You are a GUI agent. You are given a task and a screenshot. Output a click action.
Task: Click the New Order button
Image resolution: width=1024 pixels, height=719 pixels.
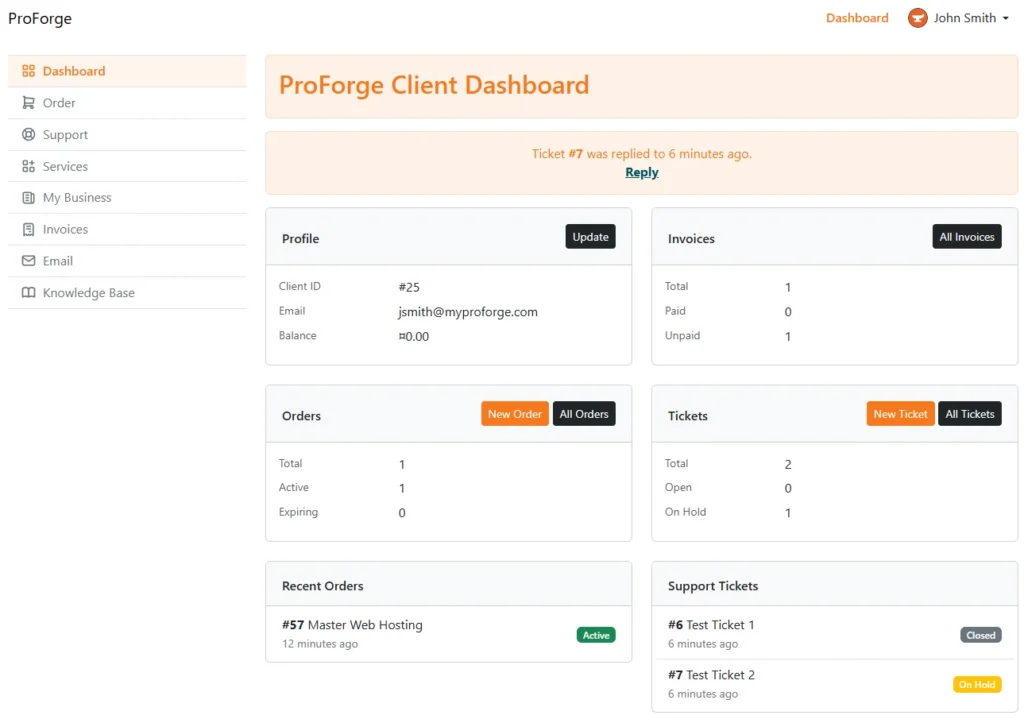point(515,413)
